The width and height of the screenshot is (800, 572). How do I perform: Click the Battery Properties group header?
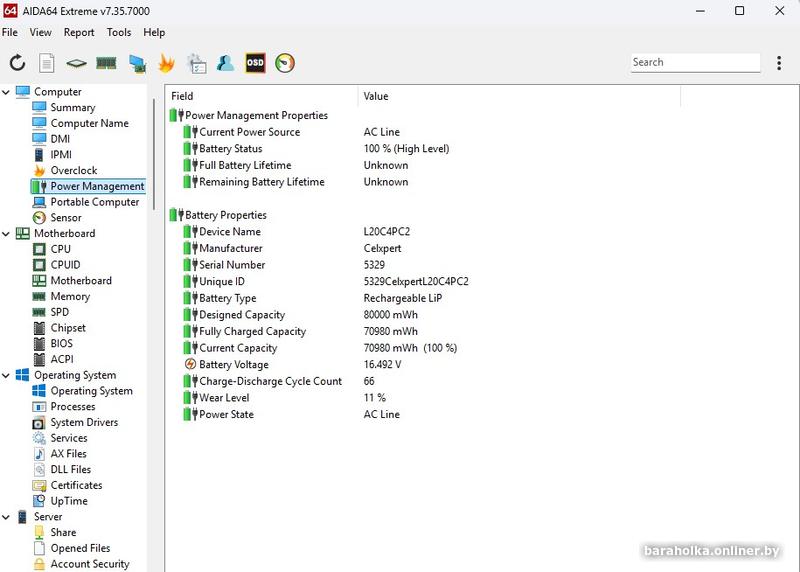pos(218,215)
